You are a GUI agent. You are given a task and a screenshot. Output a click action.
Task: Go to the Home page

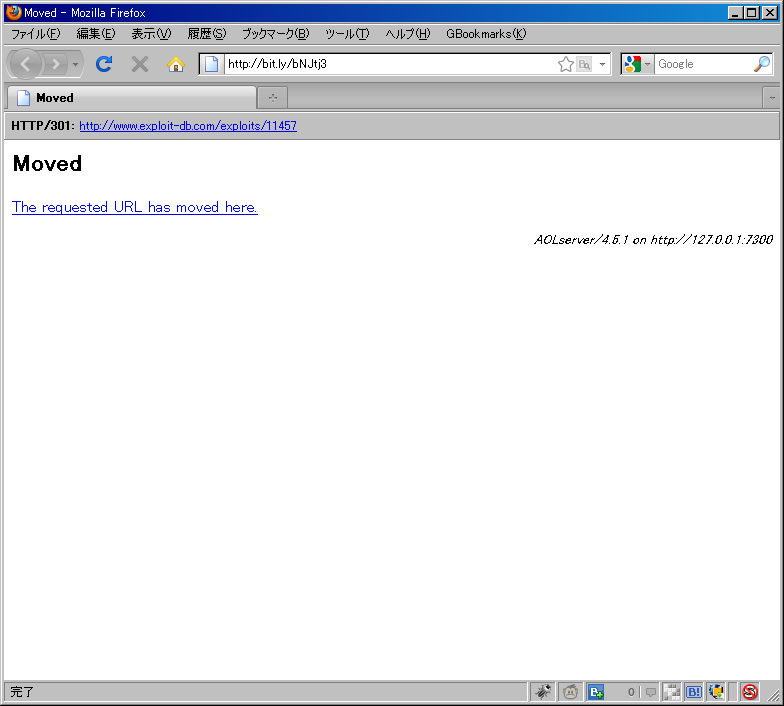click(176, 64)
